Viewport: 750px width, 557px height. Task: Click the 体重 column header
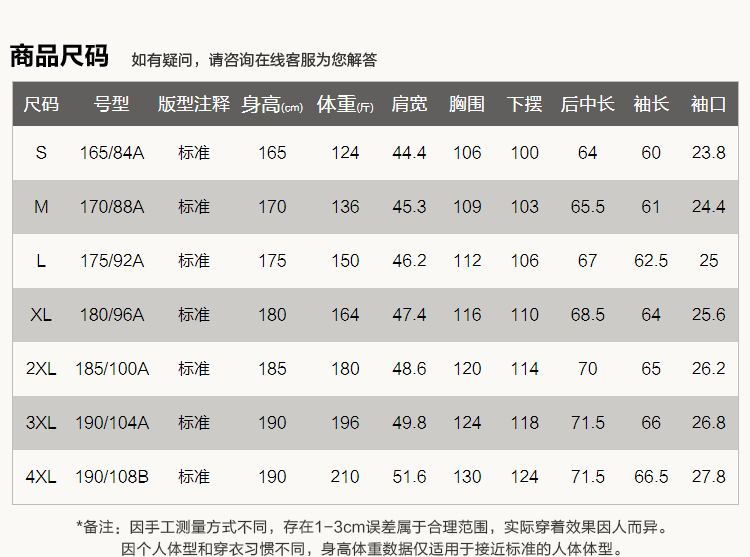pyautogui.click(x=345, y=105)
